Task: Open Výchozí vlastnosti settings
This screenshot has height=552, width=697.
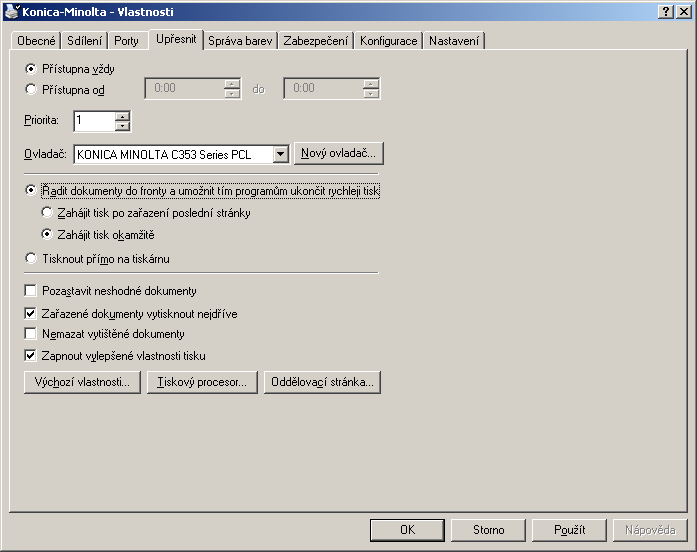Action: [82, 382]
